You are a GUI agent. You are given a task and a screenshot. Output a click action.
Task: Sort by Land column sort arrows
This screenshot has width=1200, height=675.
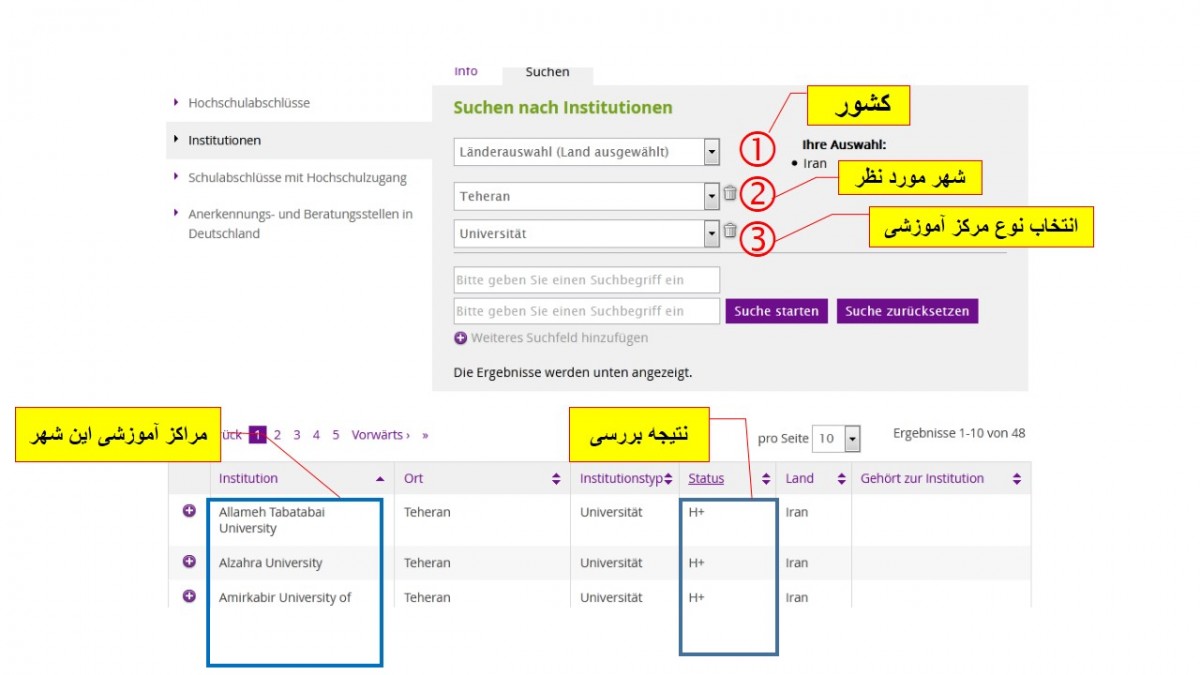pos(841,479)
